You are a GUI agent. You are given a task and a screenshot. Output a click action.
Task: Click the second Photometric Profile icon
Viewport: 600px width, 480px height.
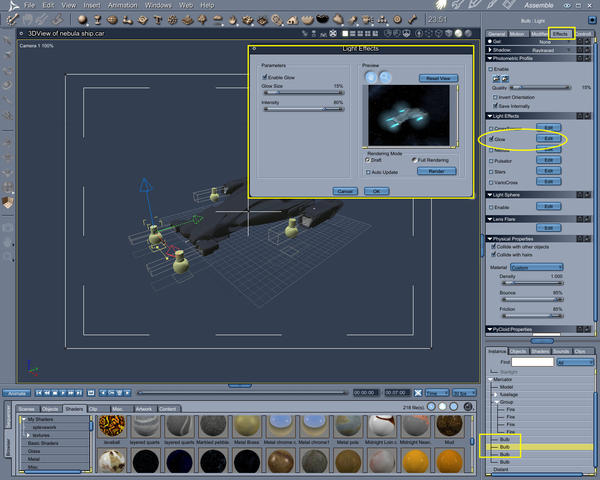point(505,78)
